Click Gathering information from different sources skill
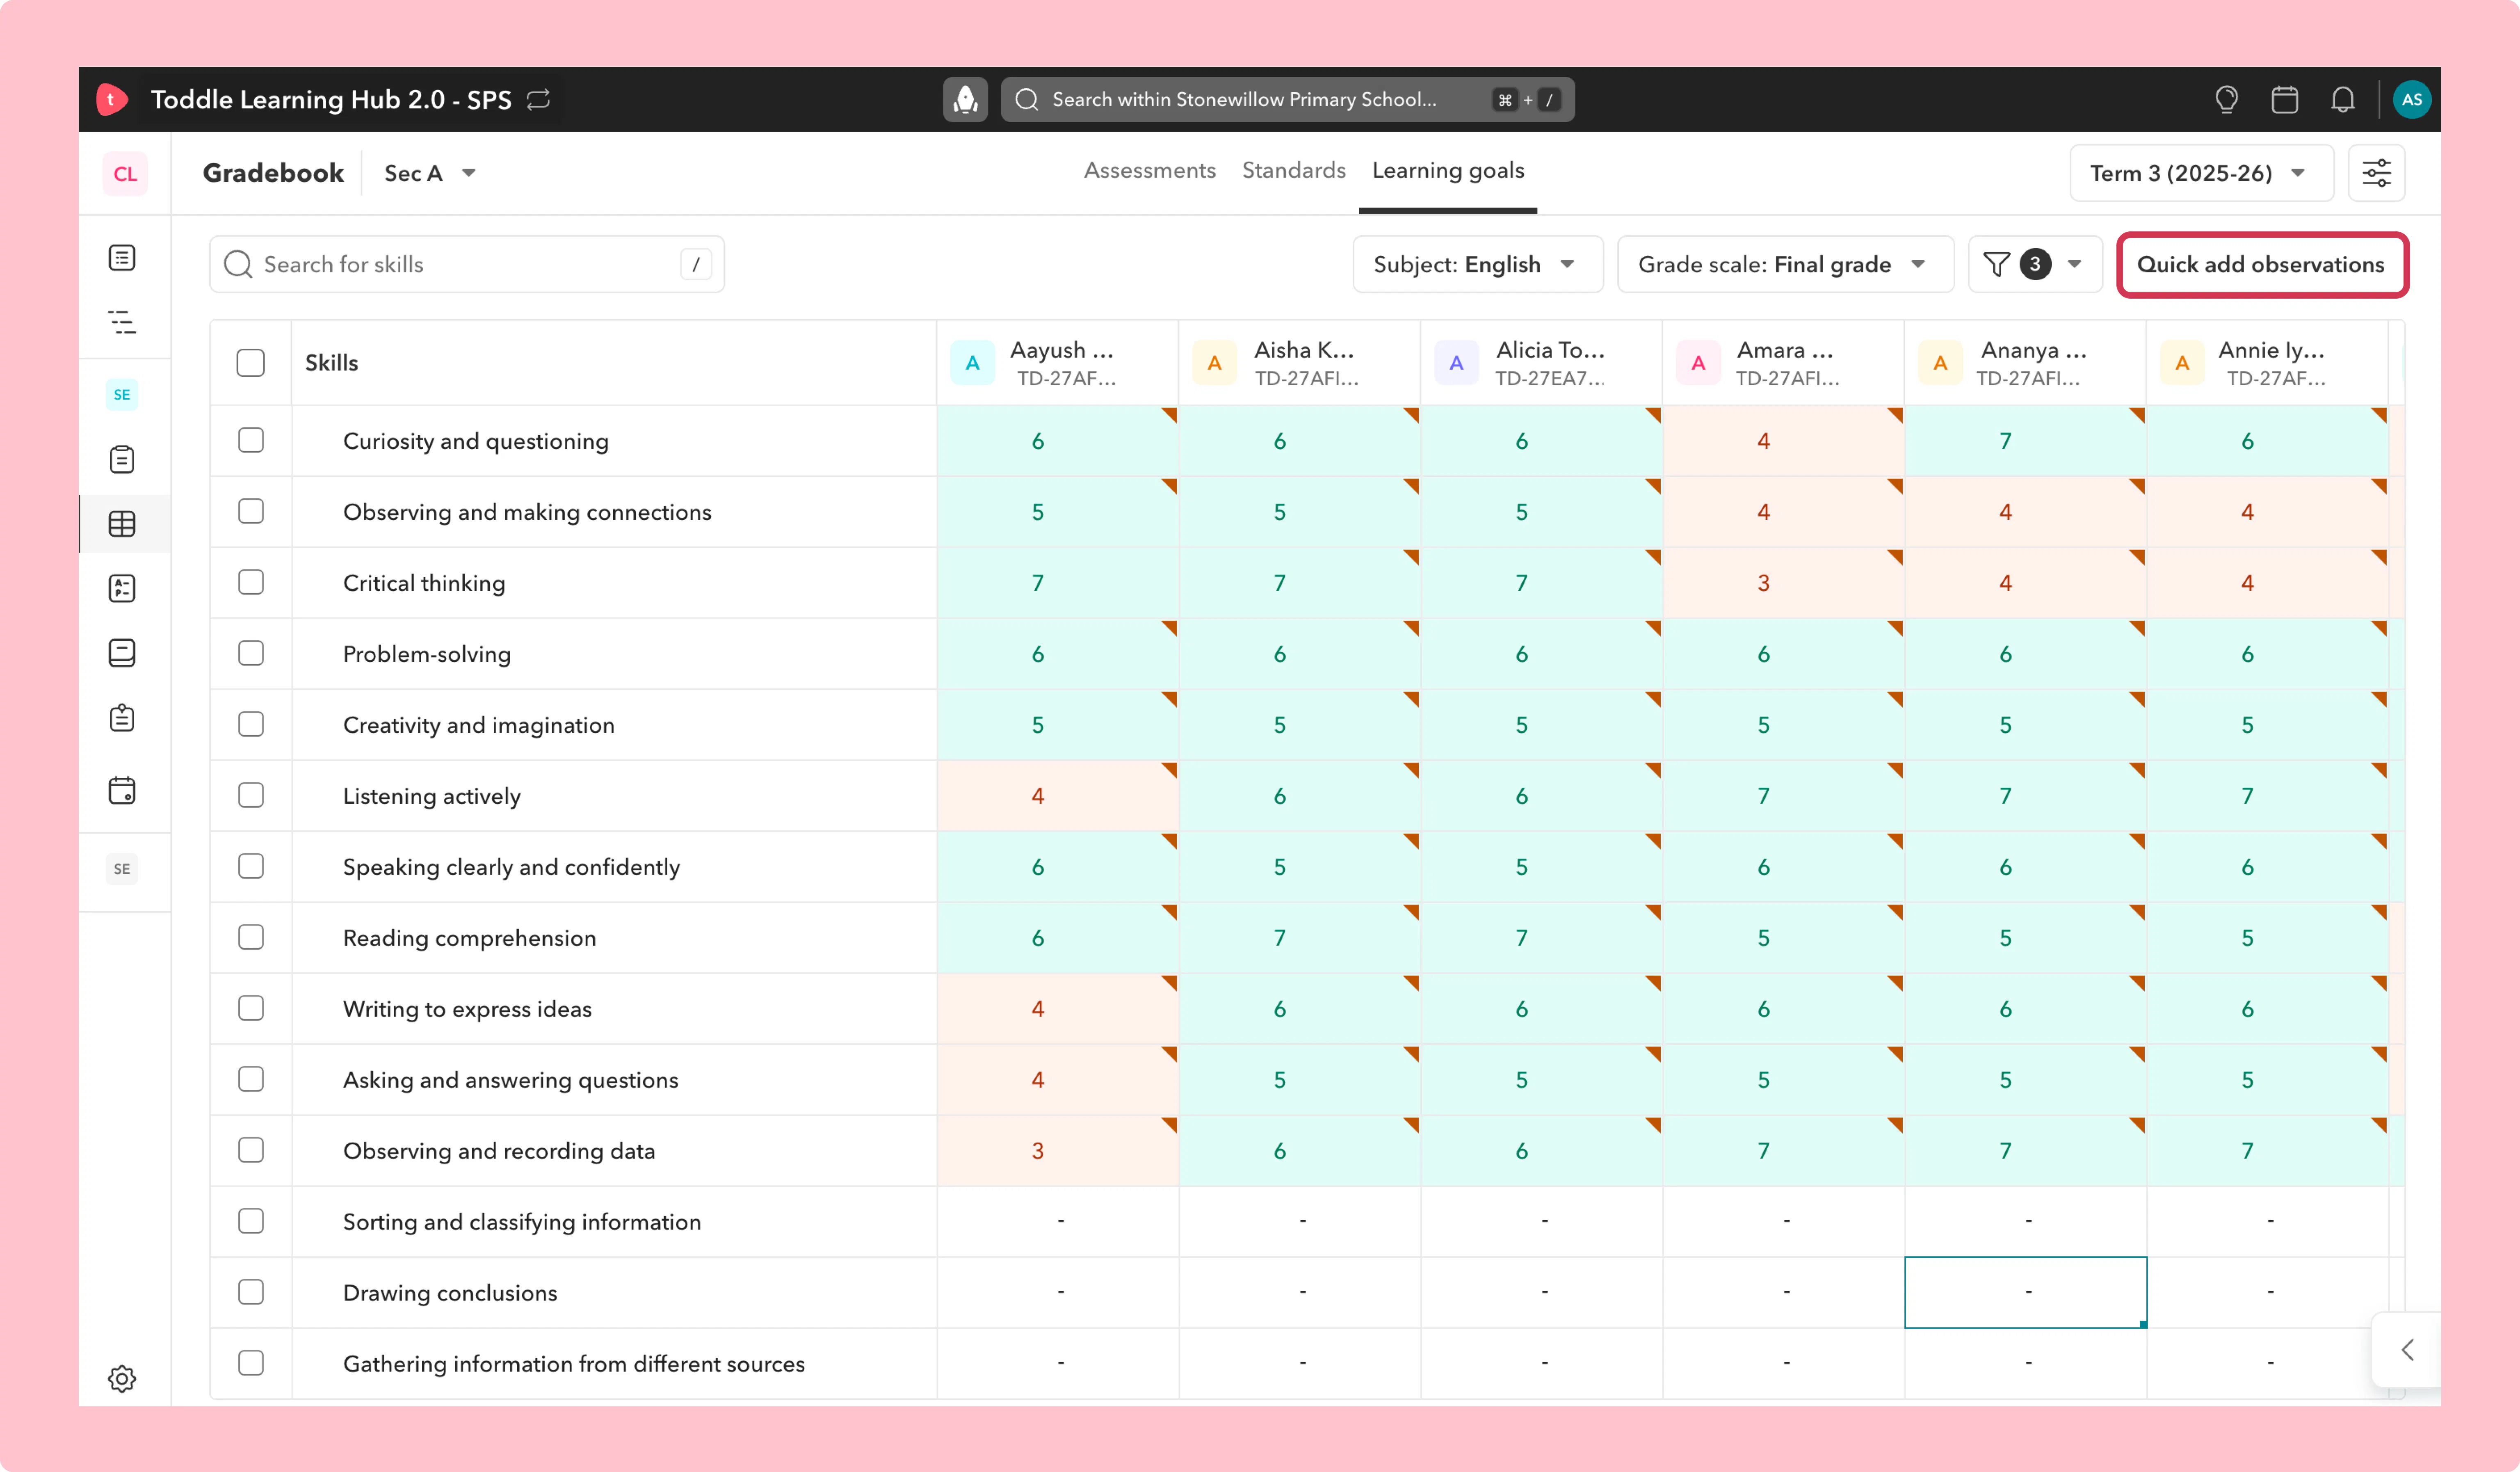Screen dimensions: 2520x1472 pyautogui.click(x=573, y=1364)
